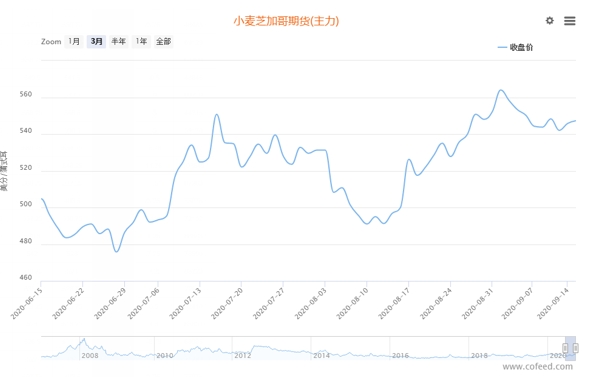Click the x-axis label 2020-07-13
The height and width of the screenshot is (377, 594).
[185, 303]
